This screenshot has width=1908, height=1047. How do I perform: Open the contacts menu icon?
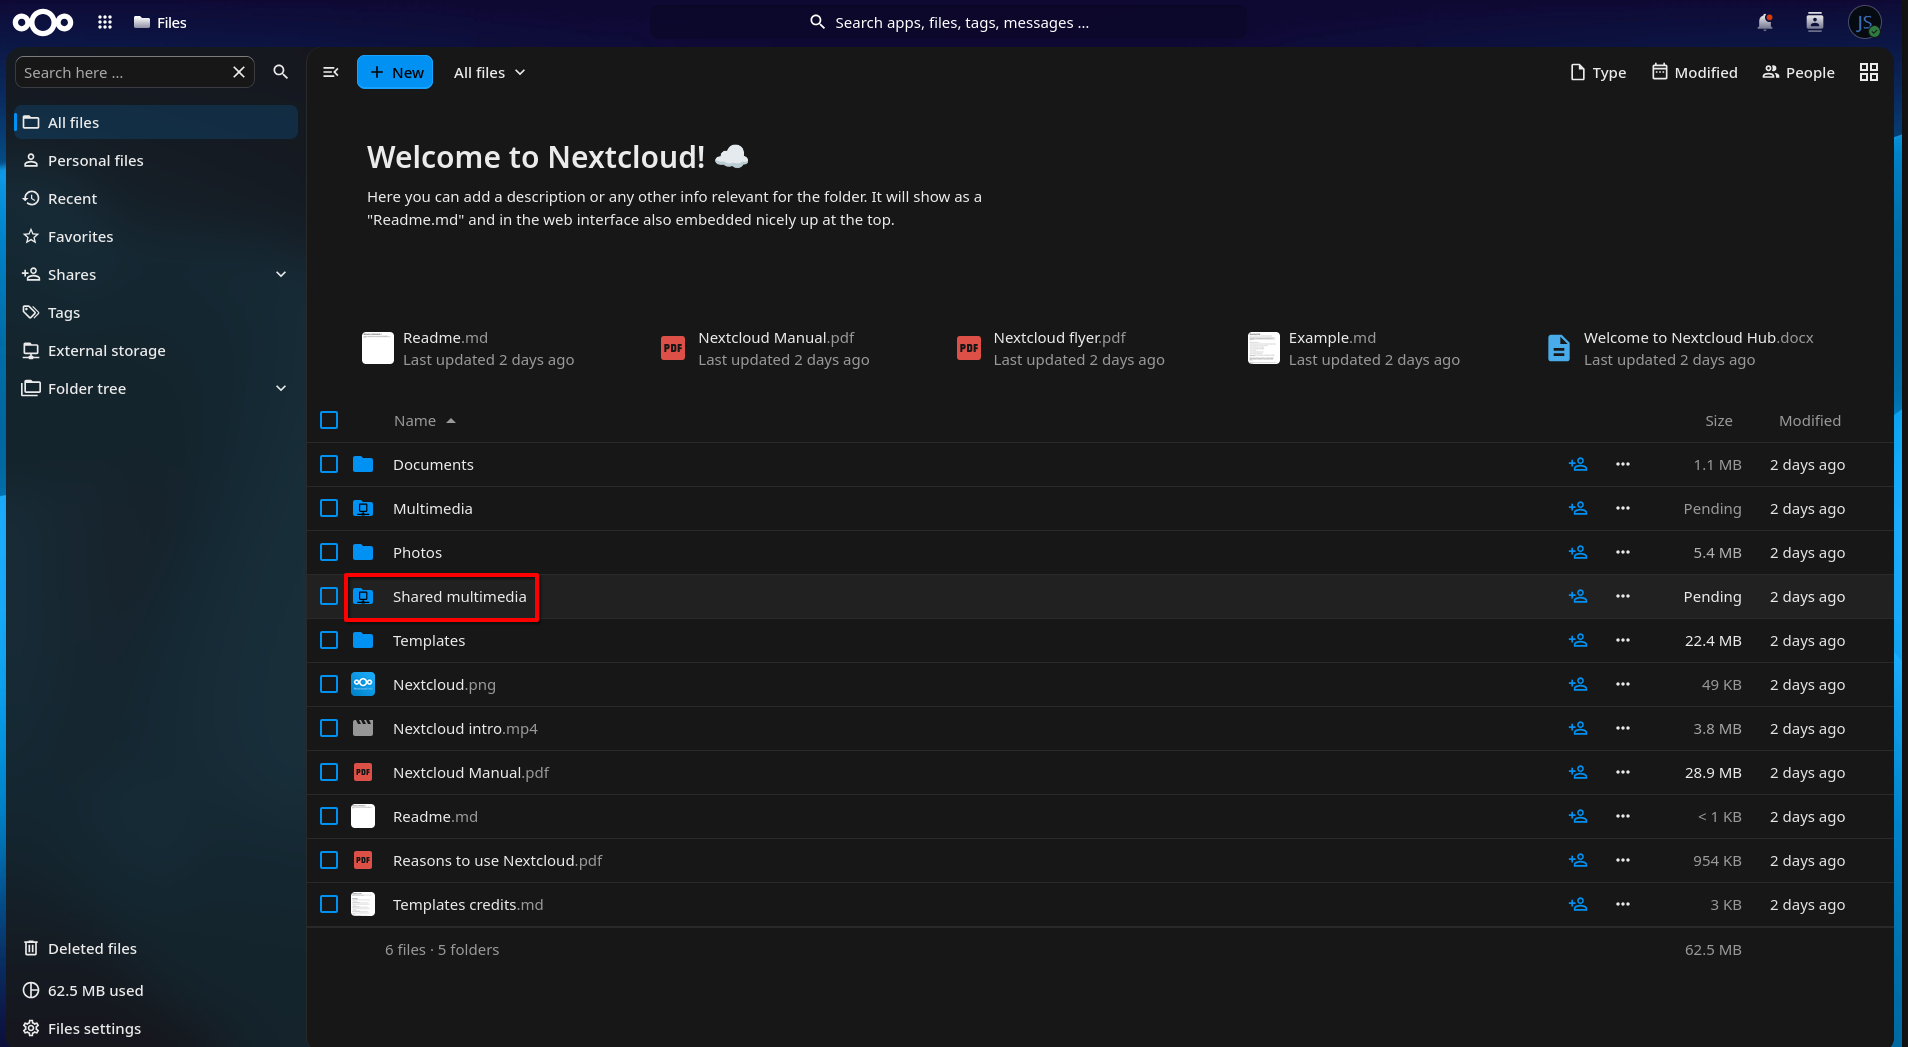(1815, 22)
